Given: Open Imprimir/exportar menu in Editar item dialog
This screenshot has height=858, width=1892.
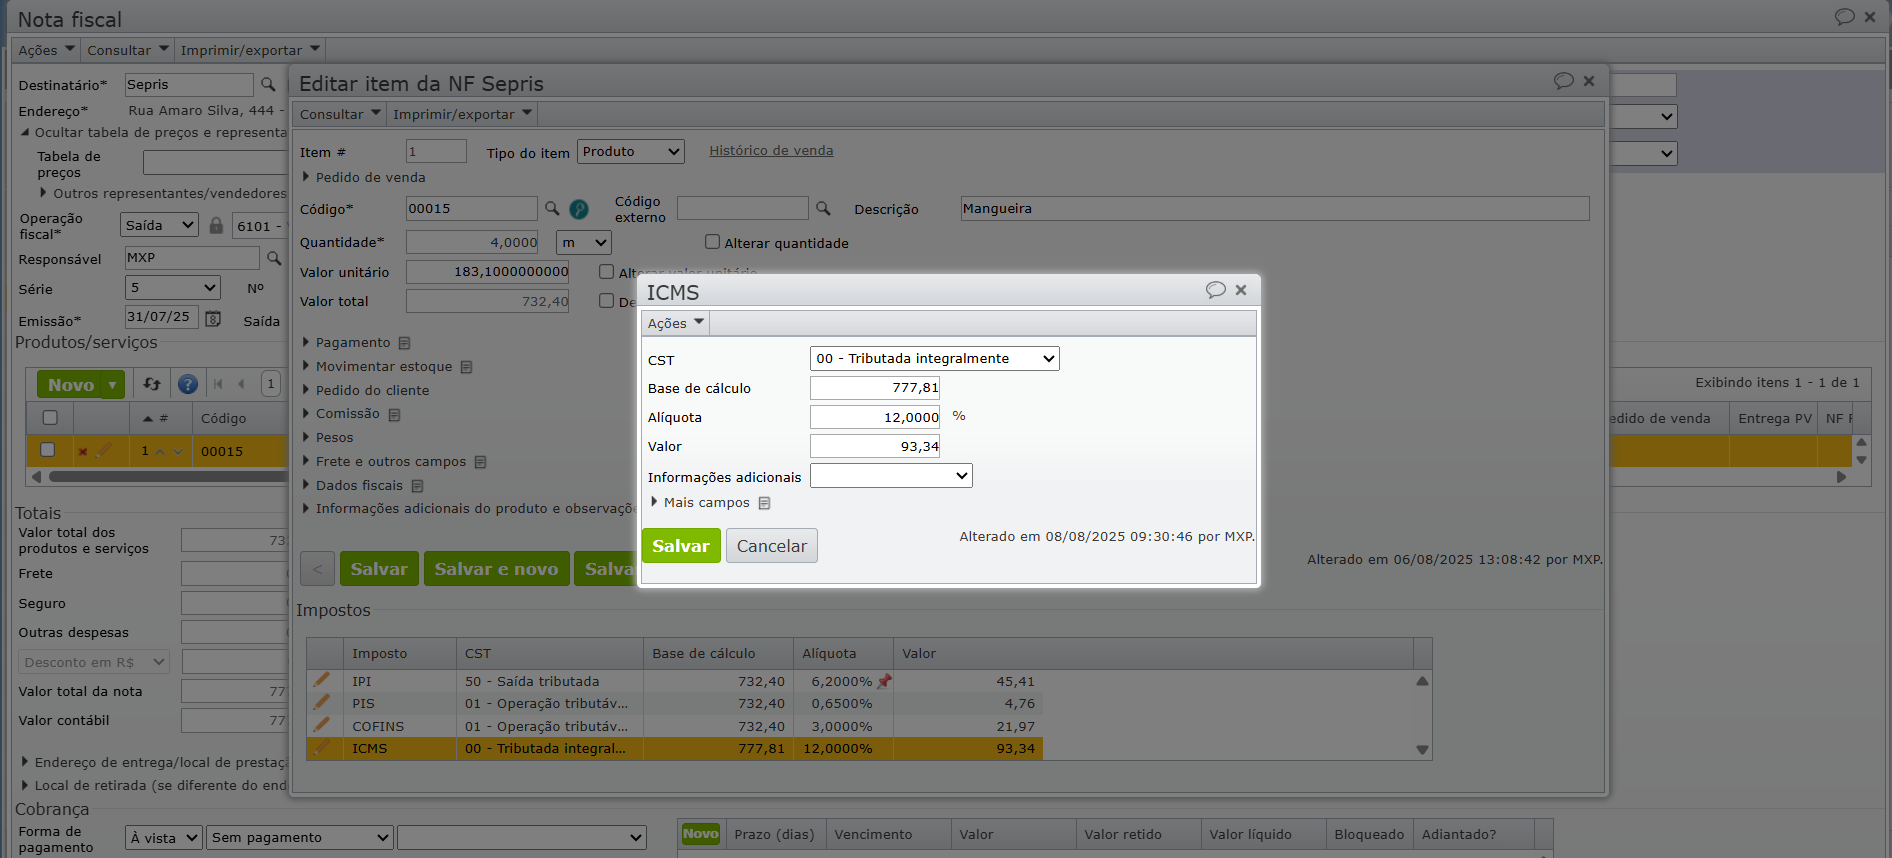Looking at the screenshot, I should [x=462, y=114].
